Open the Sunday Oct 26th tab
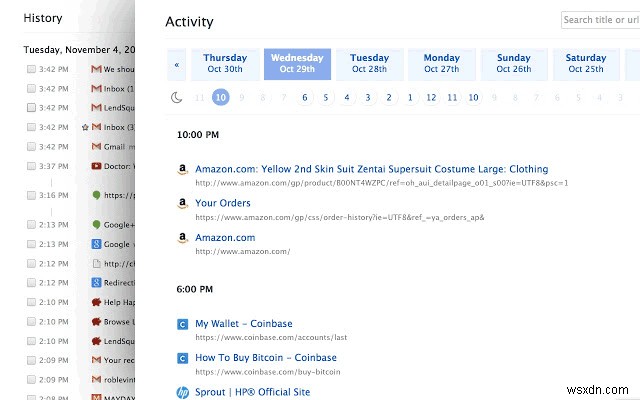 point(514,64)
